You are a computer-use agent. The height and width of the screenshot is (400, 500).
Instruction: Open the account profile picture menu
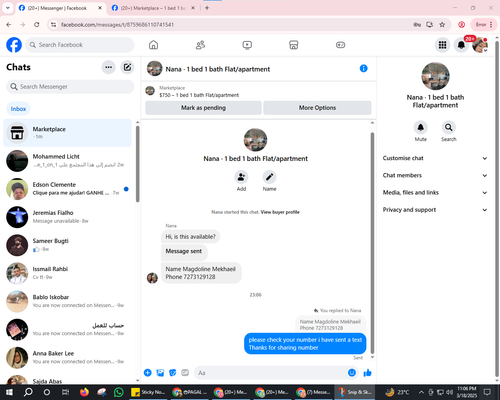480,45
